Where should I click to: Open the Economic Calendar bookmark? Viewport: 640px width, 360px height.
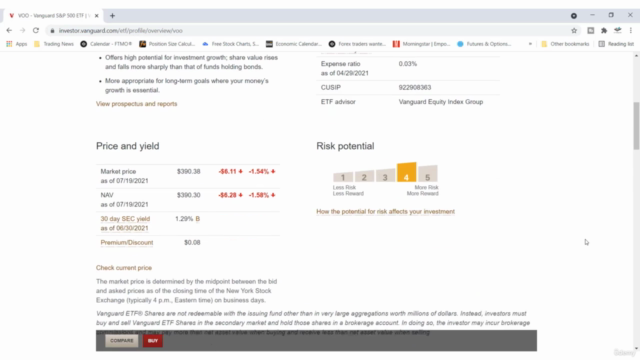tap(294, 44)
